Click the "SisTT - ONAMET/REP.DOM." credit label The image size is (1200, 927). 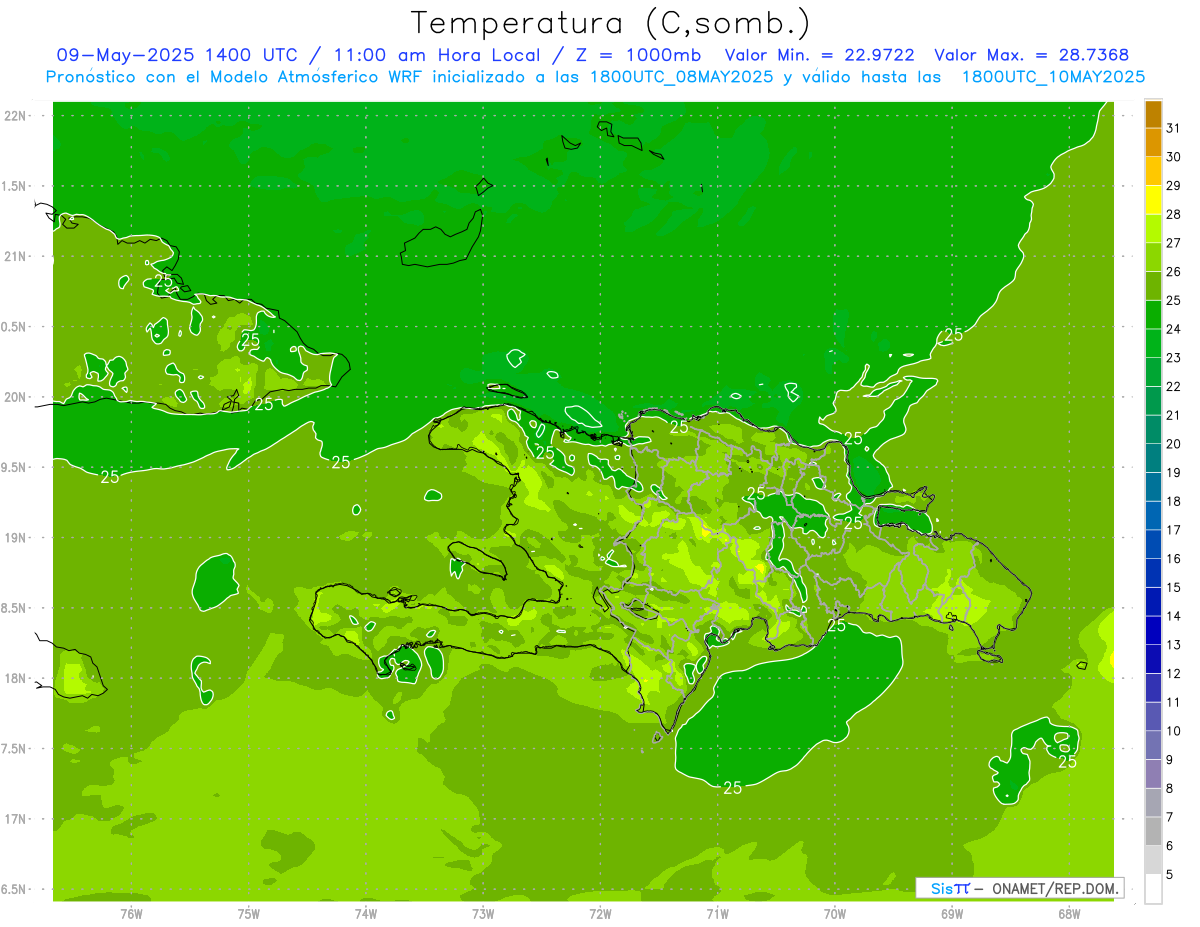tap(1020, 888)
